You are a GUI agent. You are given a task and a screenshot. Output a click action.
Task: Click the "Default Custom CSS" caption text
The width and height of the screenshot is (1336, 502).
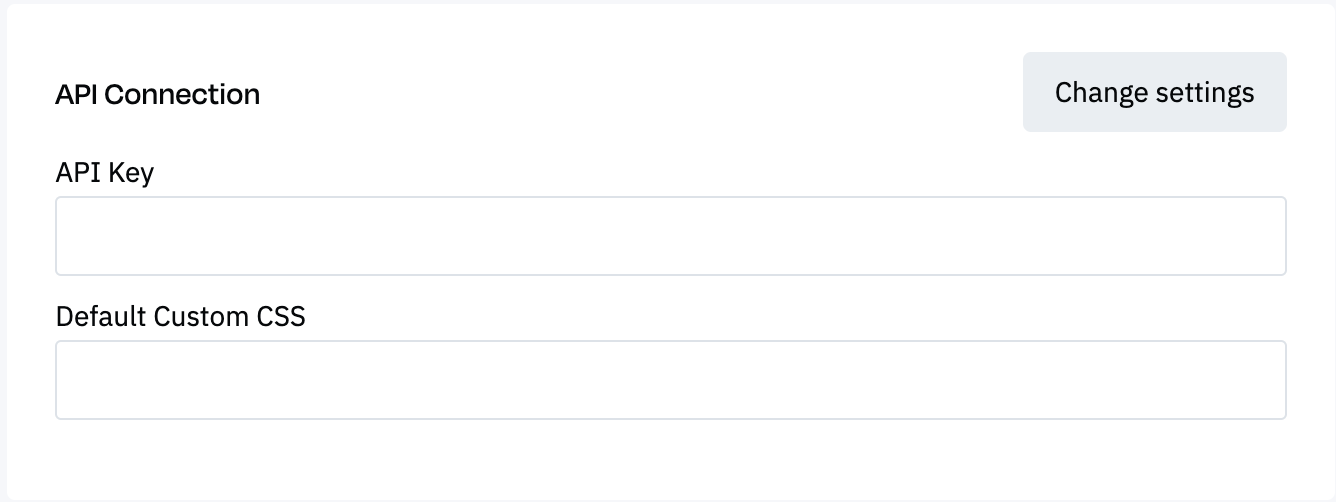tap(180, 317)
